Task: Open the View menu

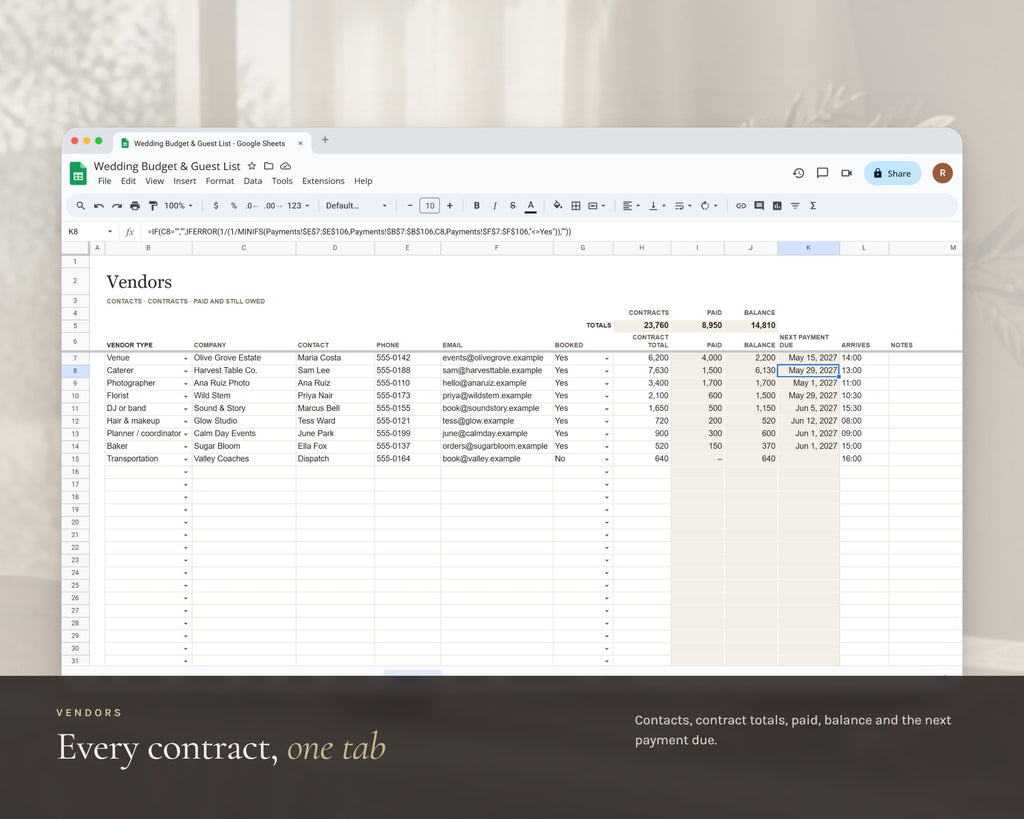Action: coord(154,181)
